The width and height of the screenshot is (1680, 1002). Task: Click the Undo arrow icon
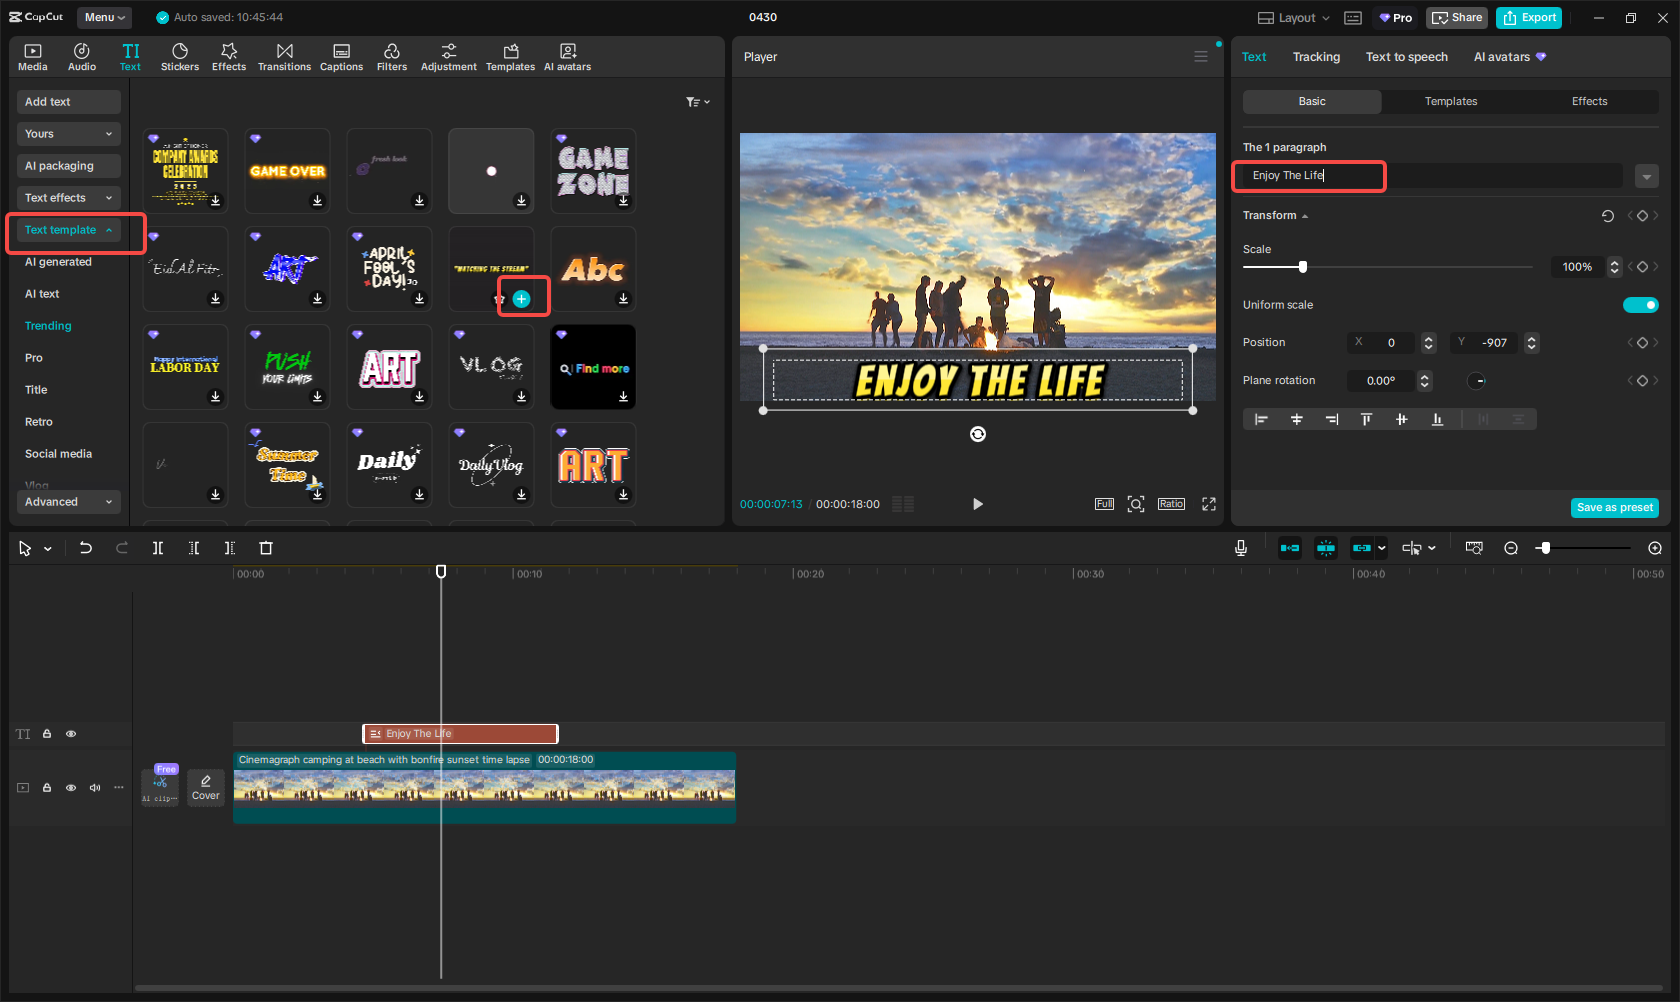coord(86,548)
